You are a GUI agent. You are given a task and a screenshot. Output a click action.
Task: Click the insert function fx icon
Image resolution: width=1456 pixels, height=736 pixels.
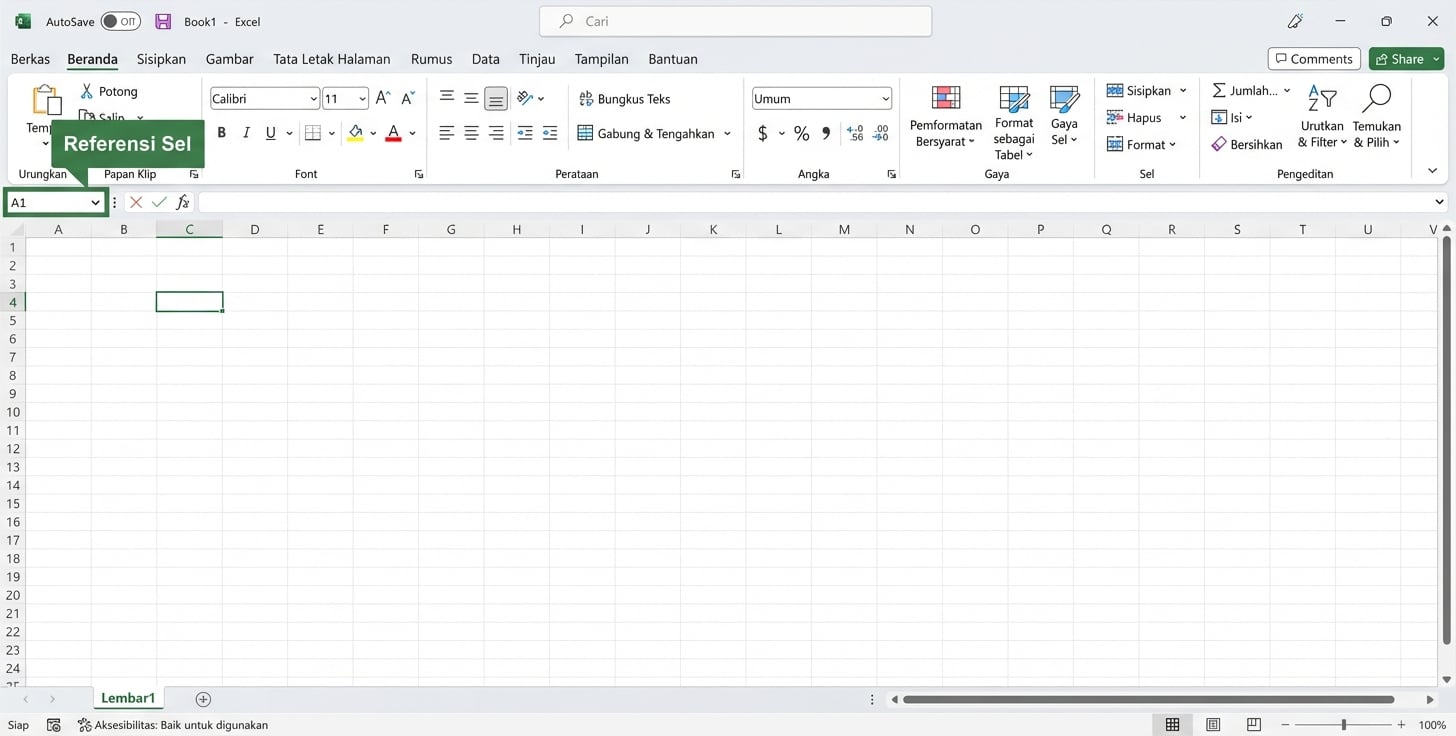182,202
